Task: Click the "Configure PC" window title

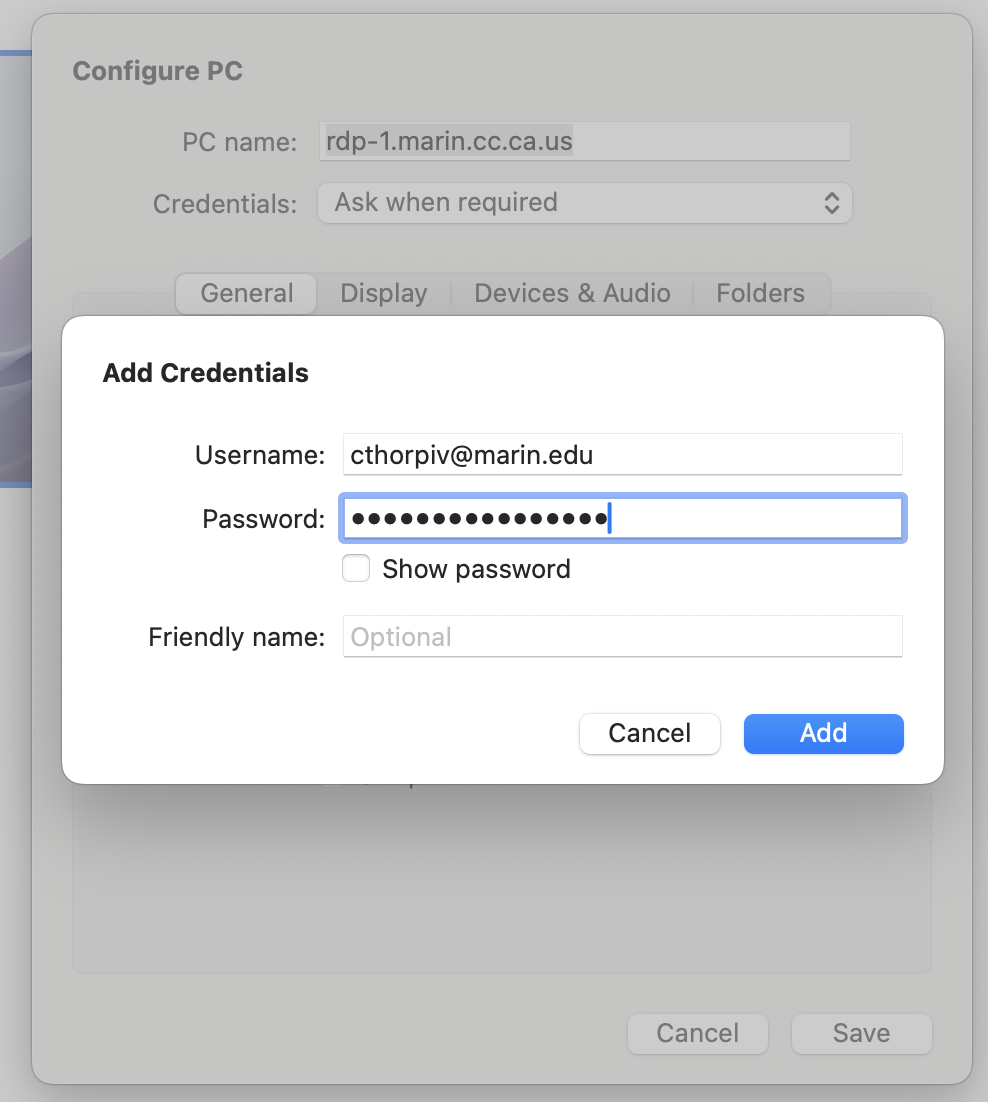Action: (x=158, y=72)
